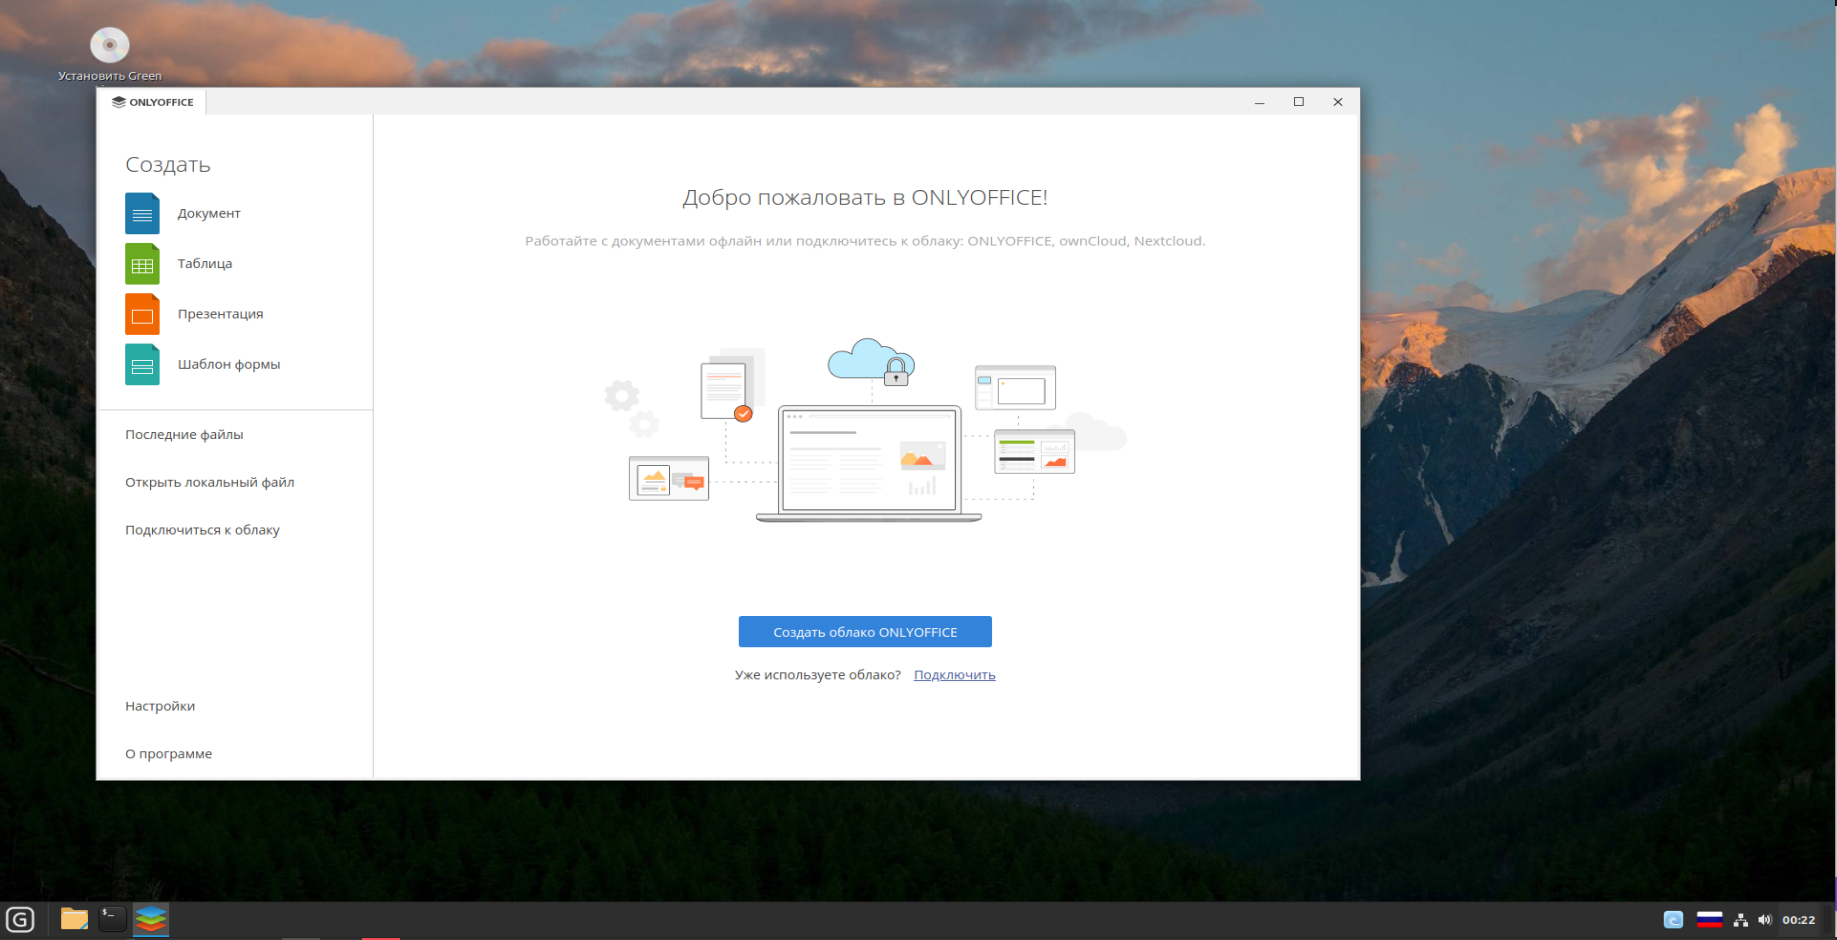Maximize the ONLYOFFICE window

click(x=1299, y=102)
